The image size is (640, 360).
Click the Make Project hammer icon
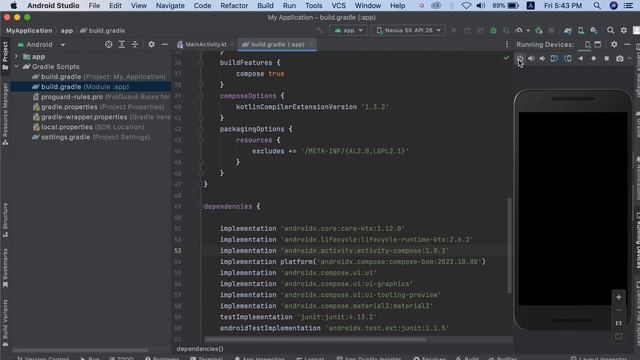click(319, 31)
